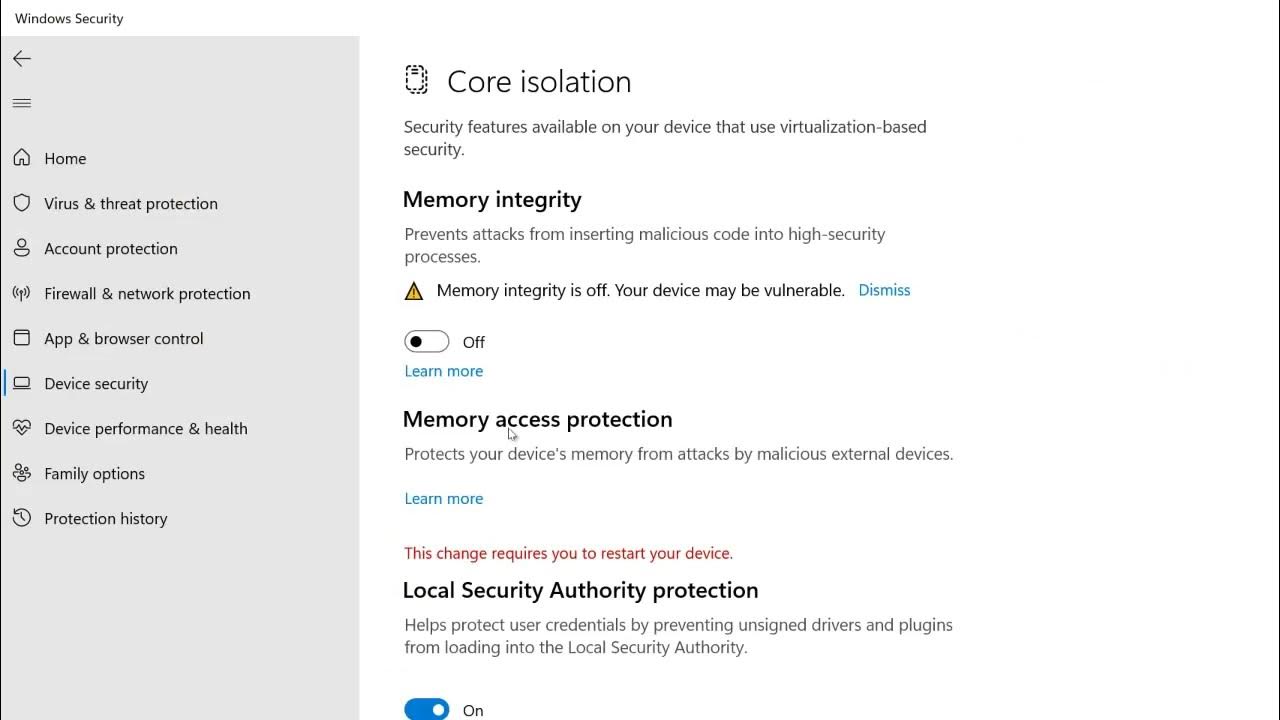Screen dimensions: 1280x720
Task: Open Account protection section
Action: coord(111,248)
